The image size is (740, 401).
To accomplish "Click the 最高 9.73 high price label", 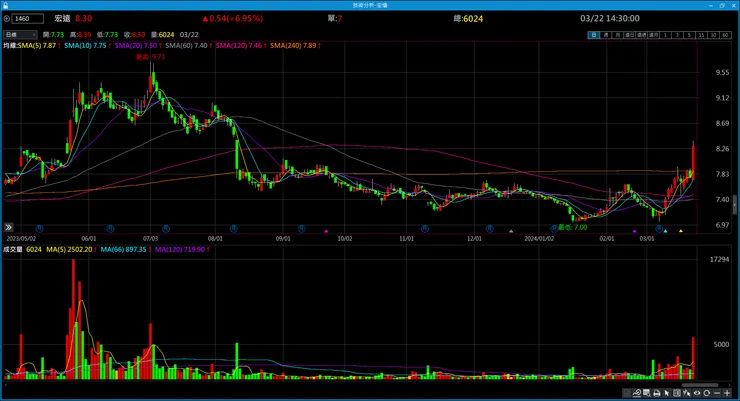I will coord(151,57).
